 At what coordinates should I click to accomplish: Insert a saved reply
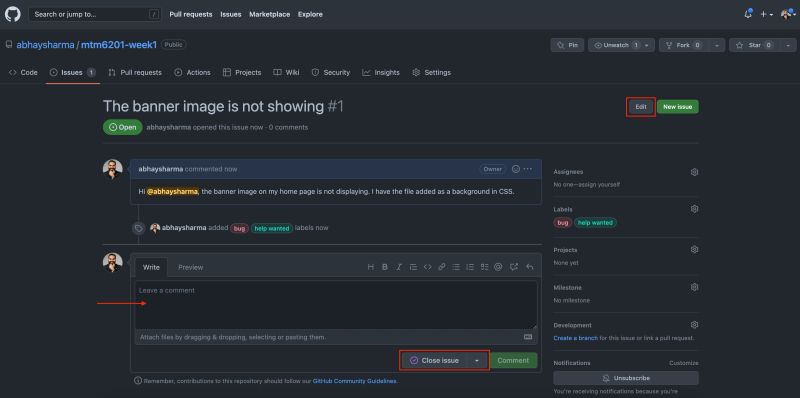[530, 267]
